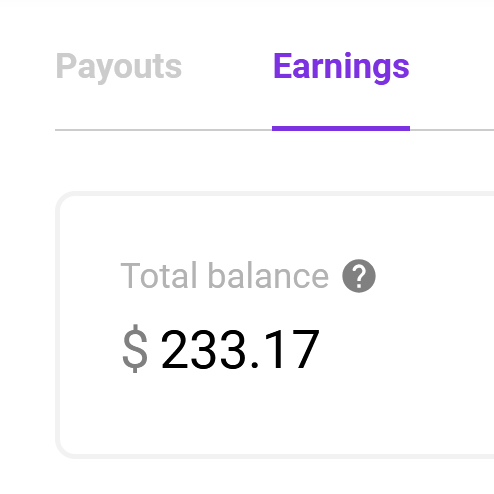Click the gray dollar sign symbol

tap(135, 348)
